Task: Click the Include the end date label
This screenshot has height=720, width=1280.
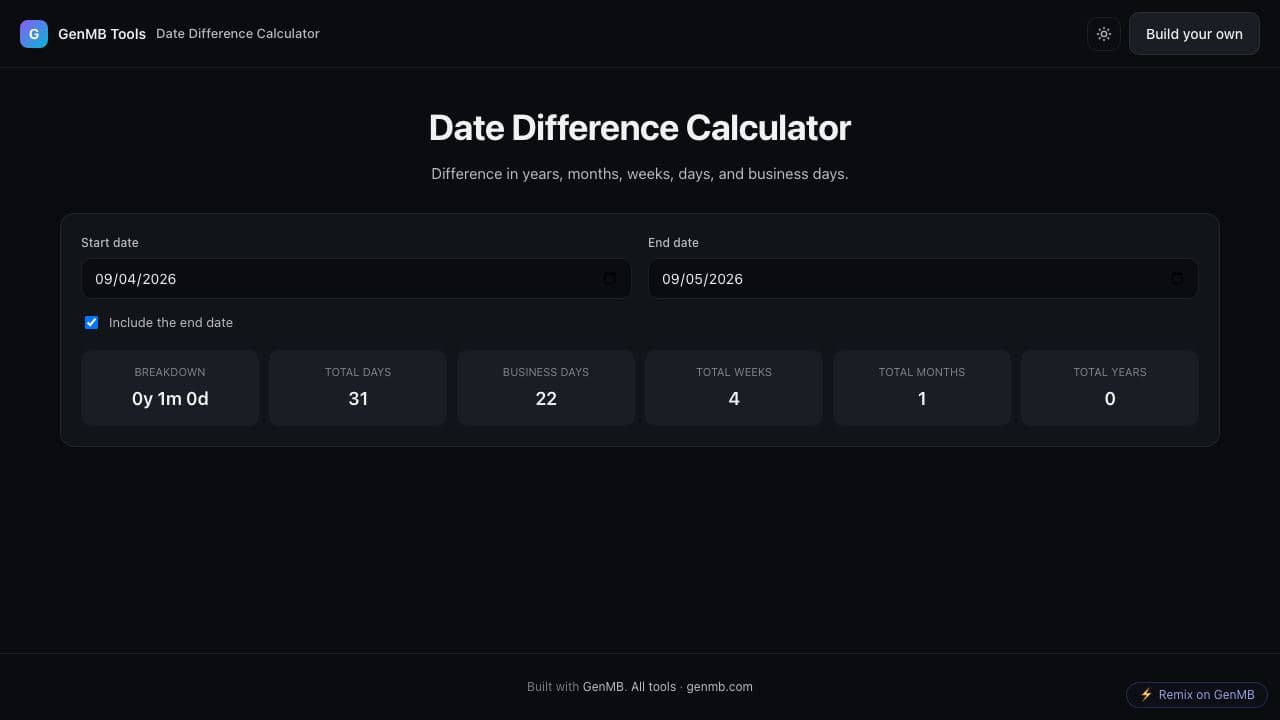Action: tap(171, 322)
